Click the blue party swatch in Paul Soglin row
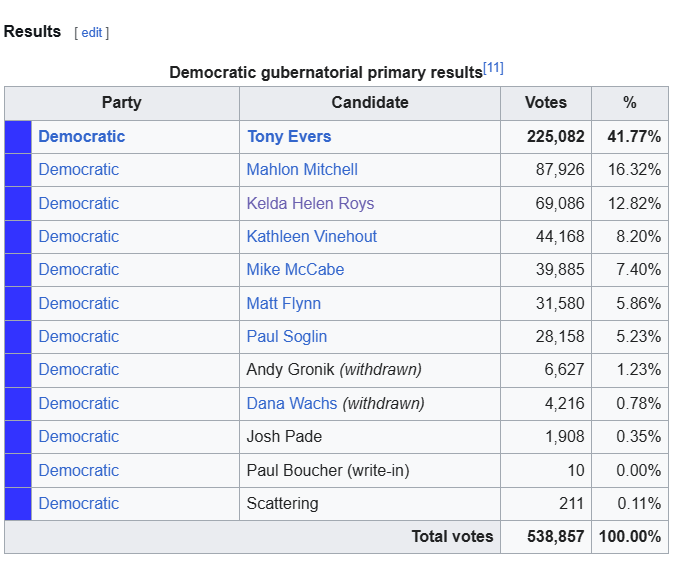677x568 pixels. pos(18,337)
